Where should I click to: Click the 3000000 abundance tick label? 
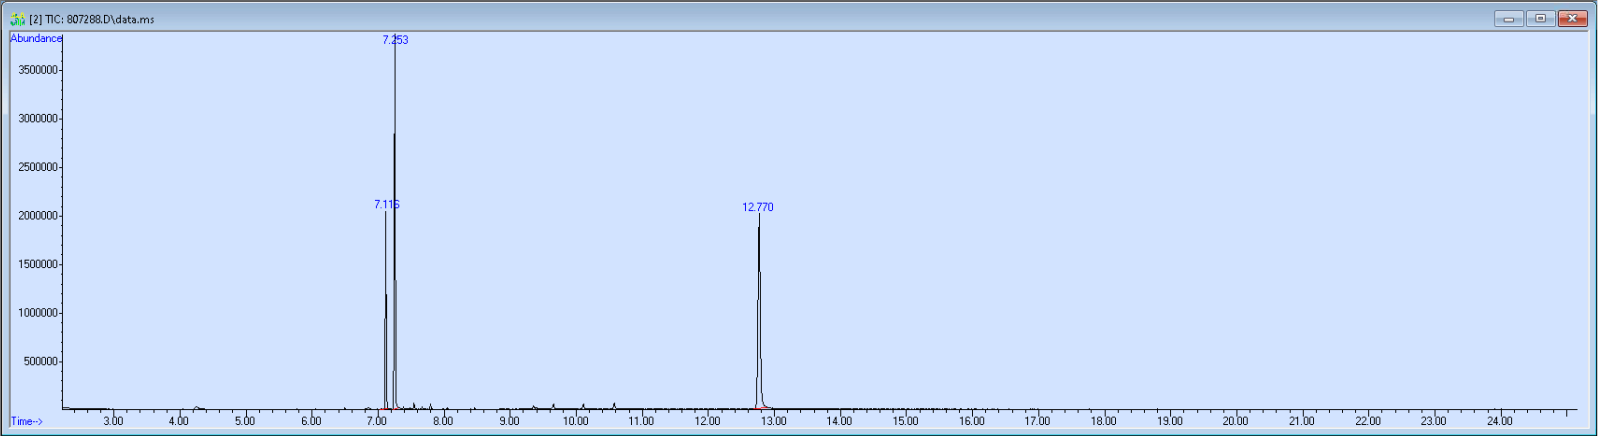tap(38, 118)
